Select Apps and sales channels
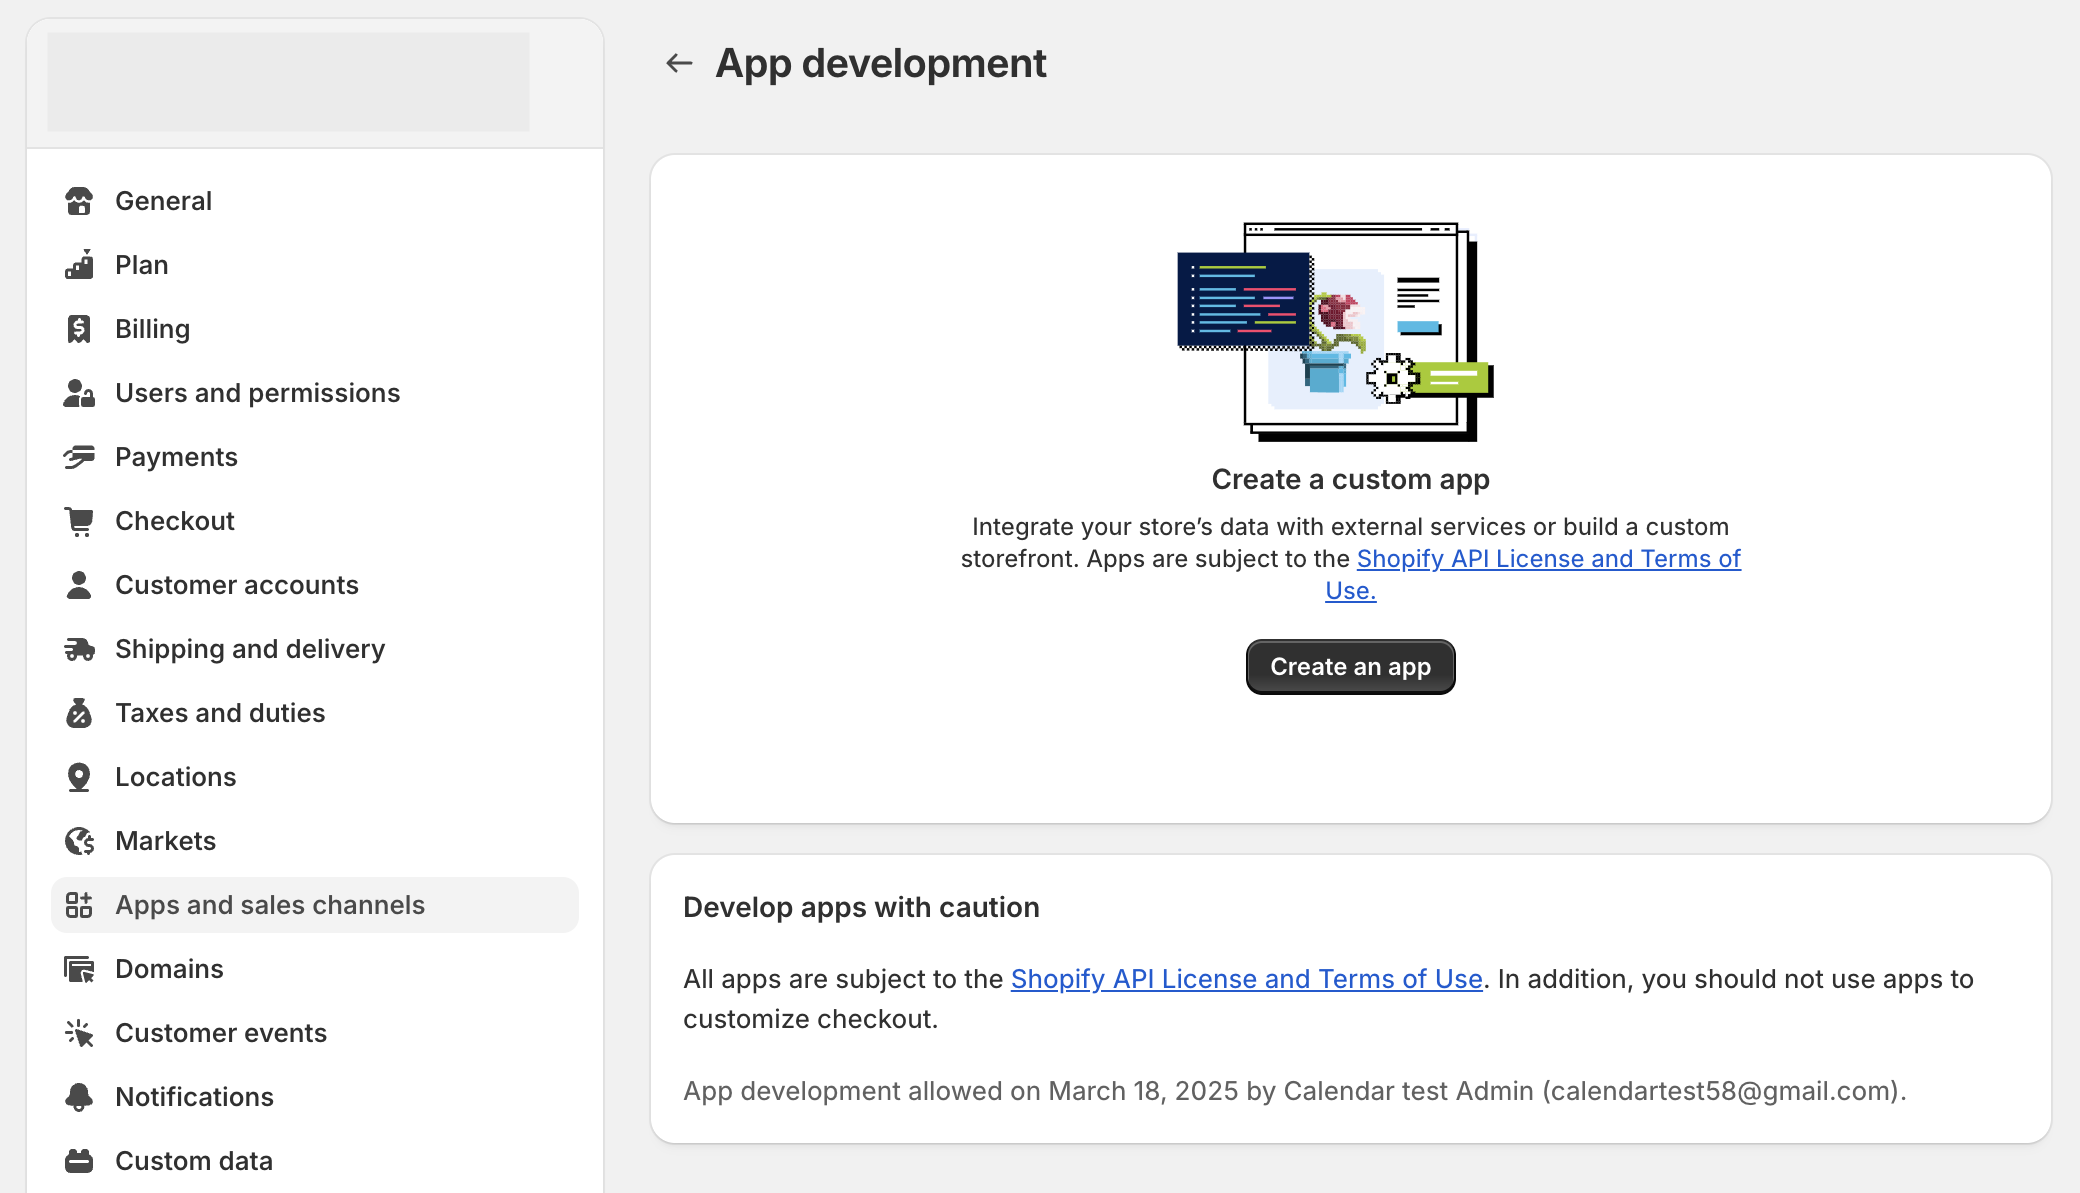Image resolution: width=2080 pixels, height=1193 pixels. point(315,905)
